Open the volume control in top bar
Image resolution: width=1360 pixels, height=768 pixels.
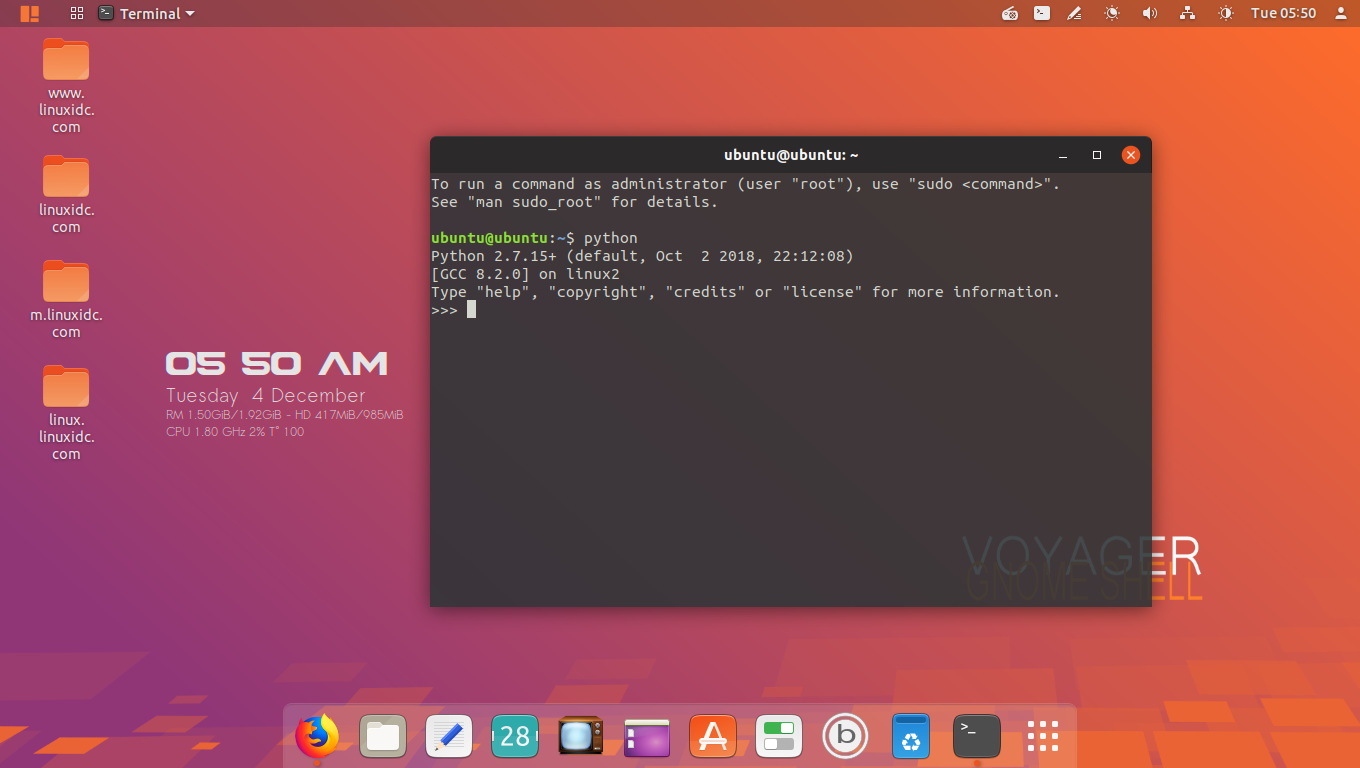1150,14
